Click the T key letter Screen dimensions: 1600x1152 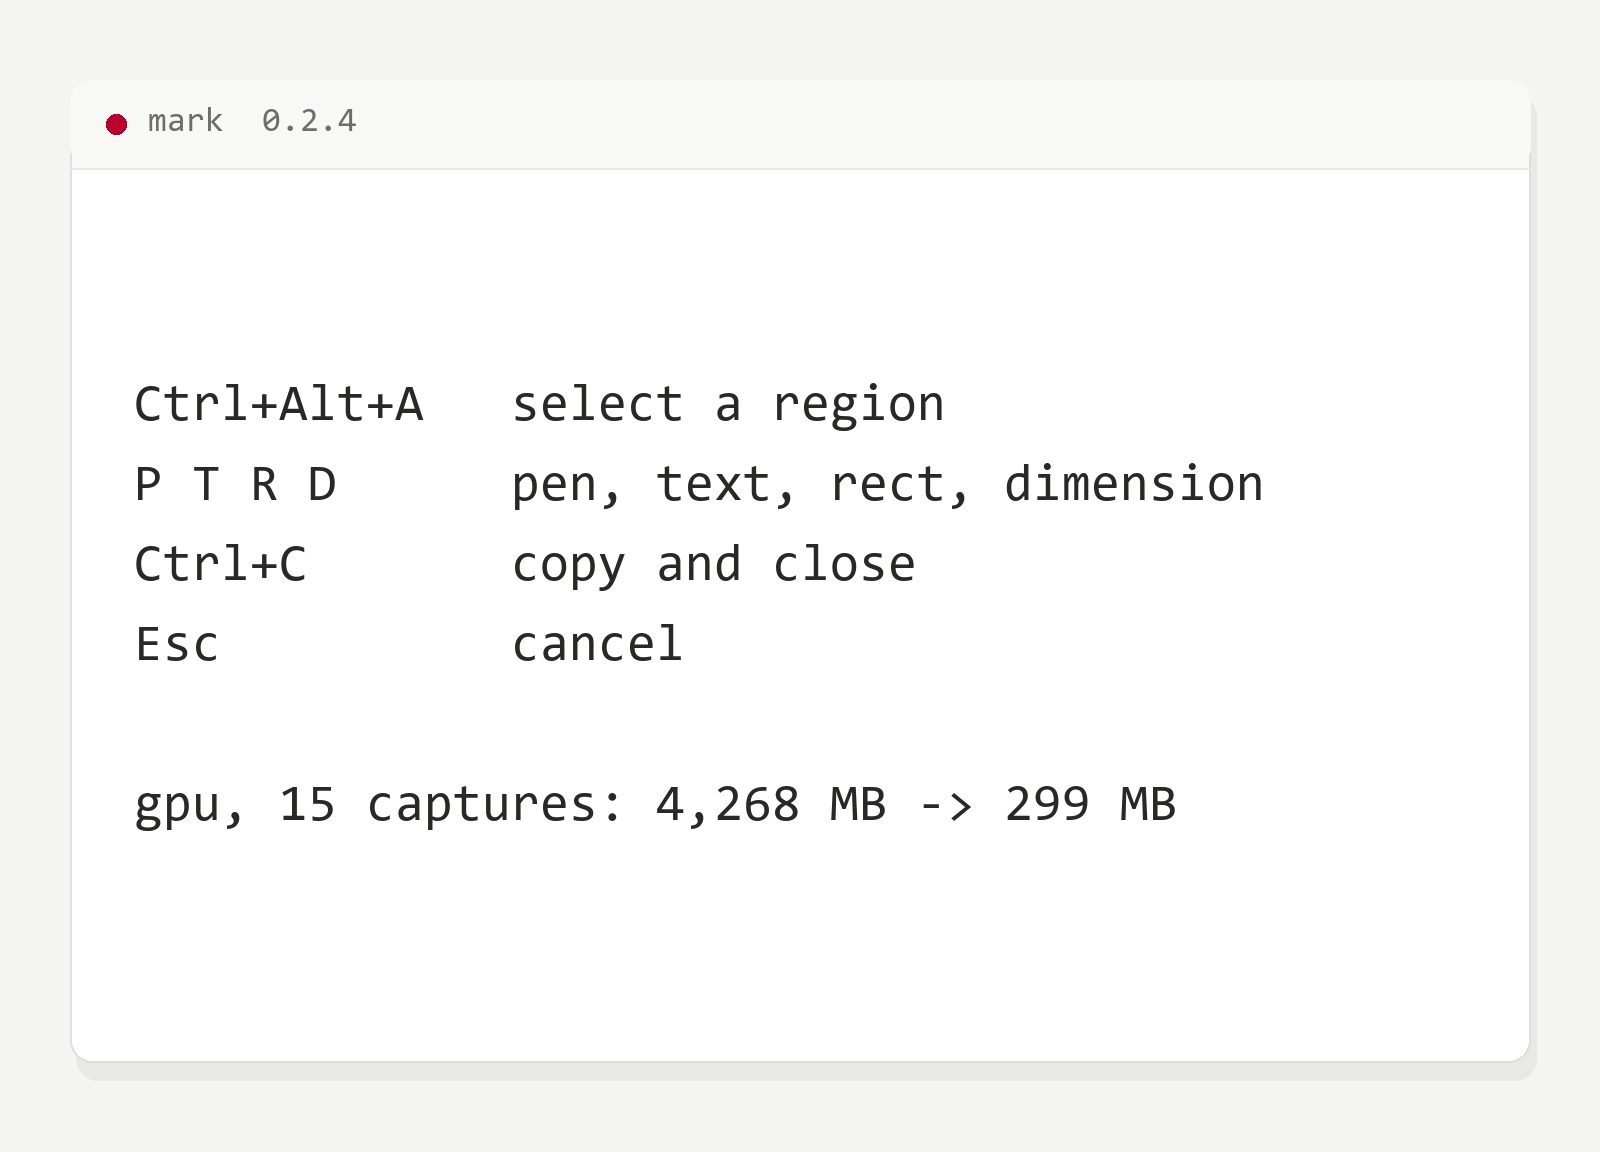pyautogui.click(x=205, y=484)
